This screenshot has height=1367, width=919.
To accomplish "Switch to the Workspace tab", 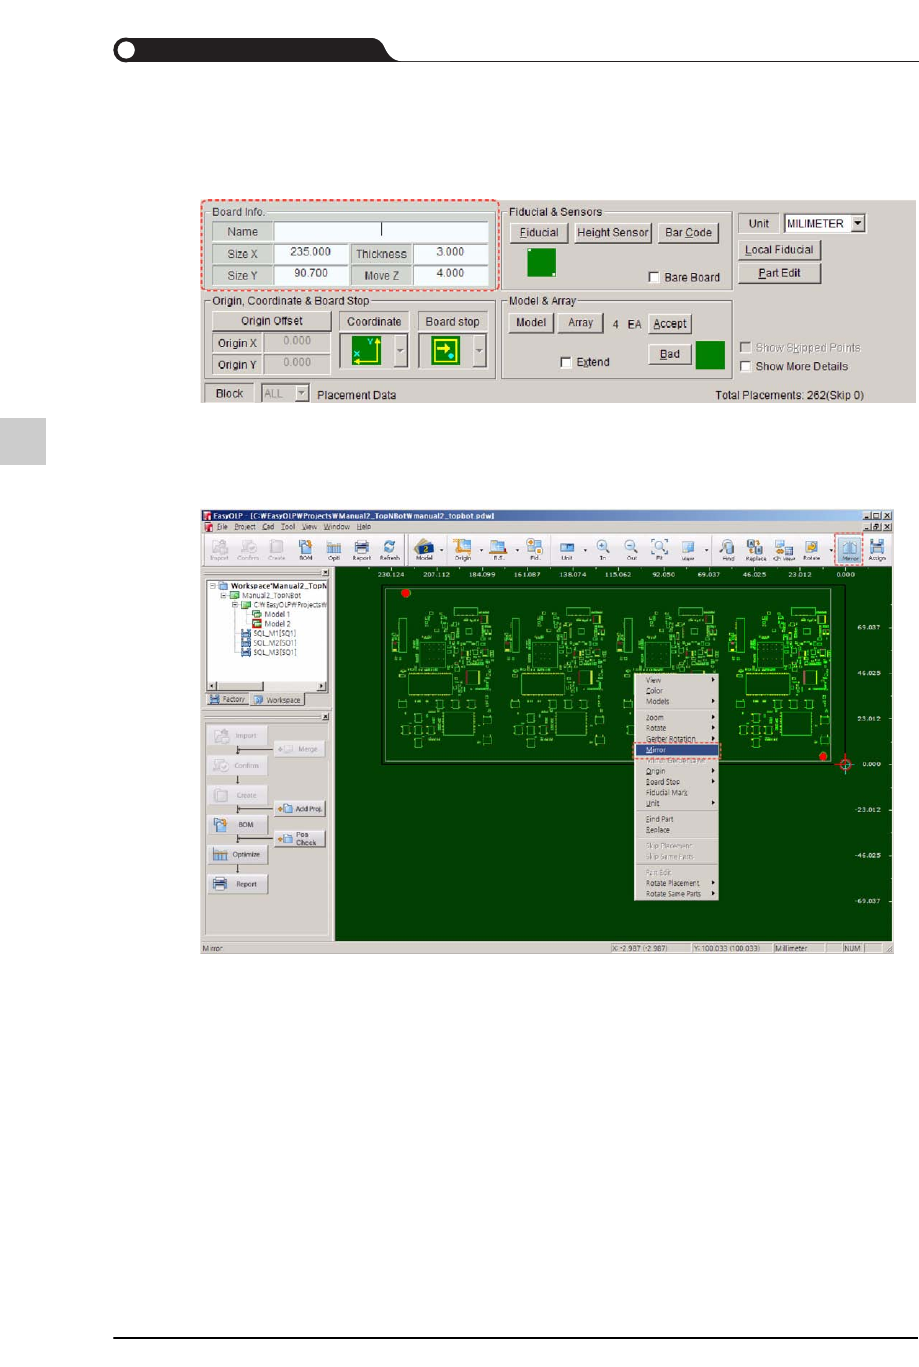I will 278,700.
